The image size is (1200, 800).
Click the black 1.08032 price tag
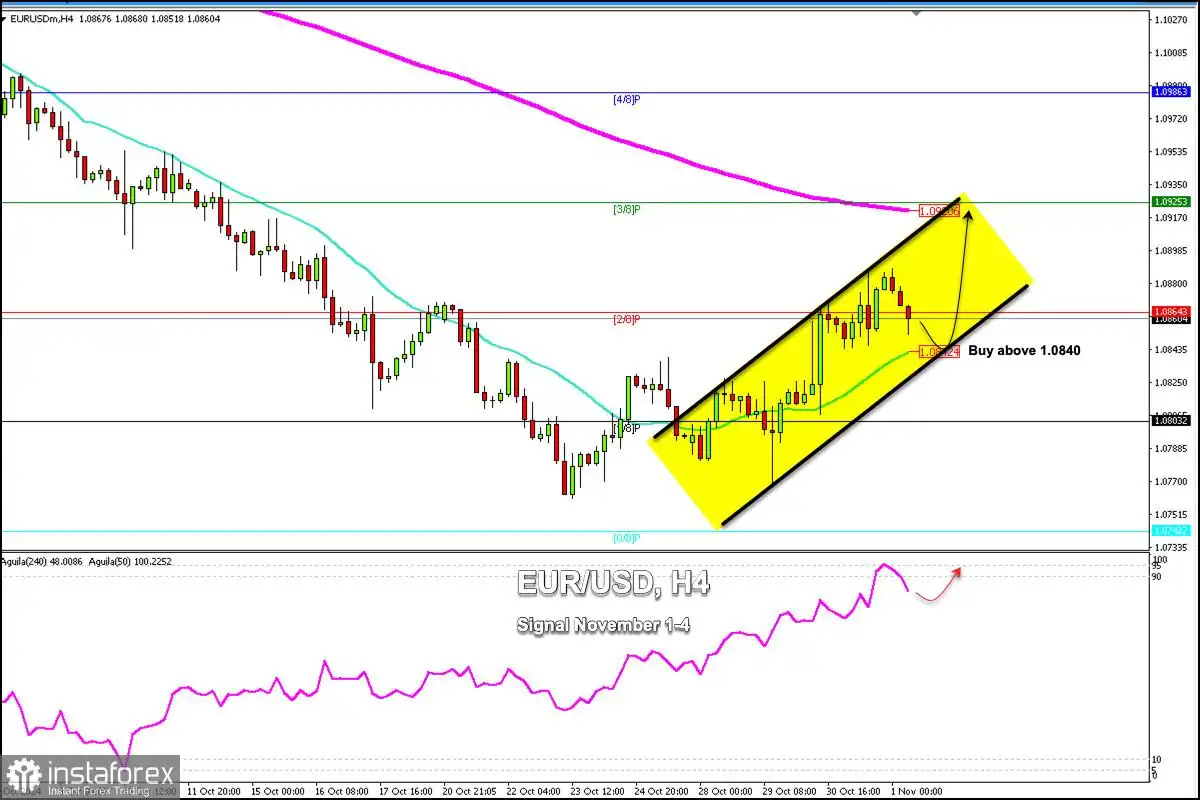coord(1171,421)
